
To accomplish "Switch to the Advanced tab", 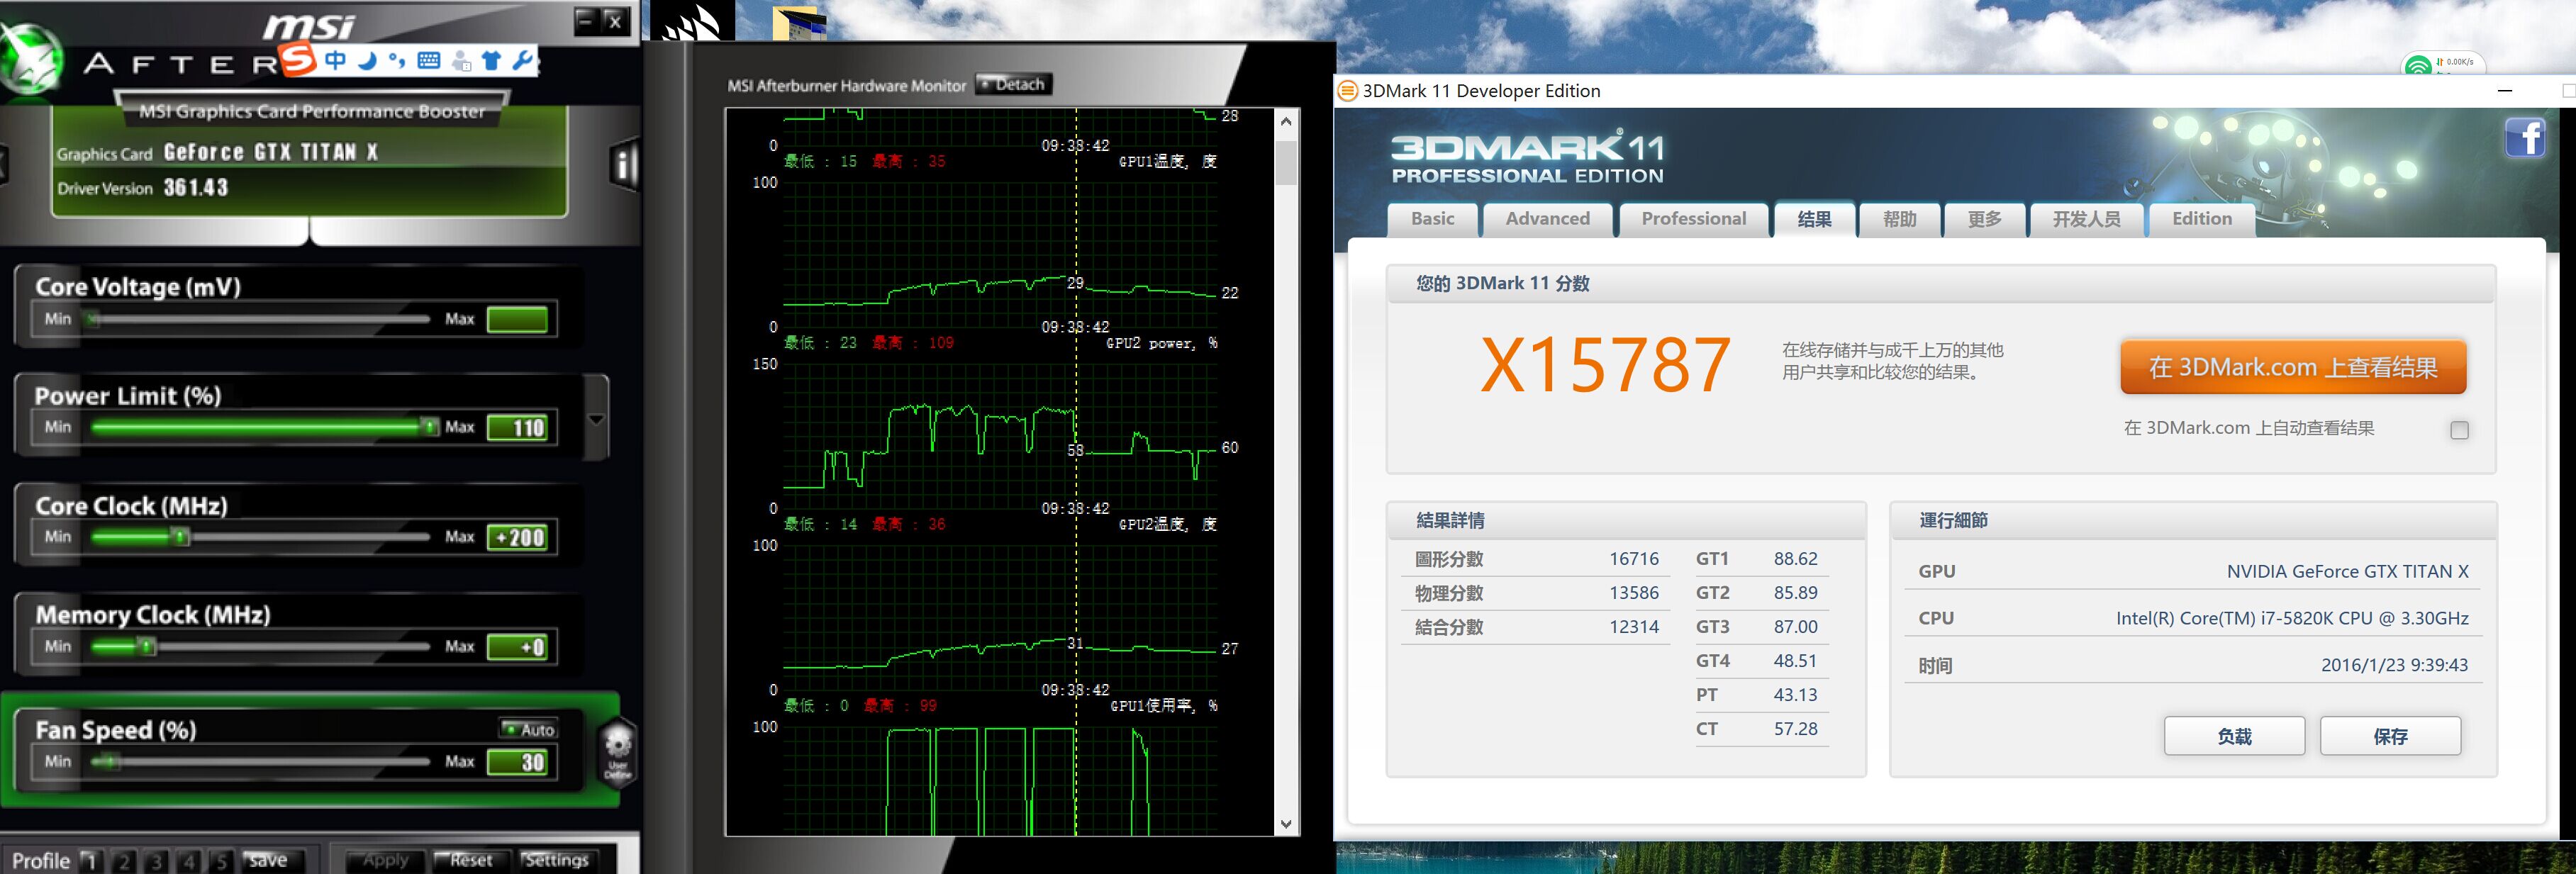I will tap(1547, 219).
